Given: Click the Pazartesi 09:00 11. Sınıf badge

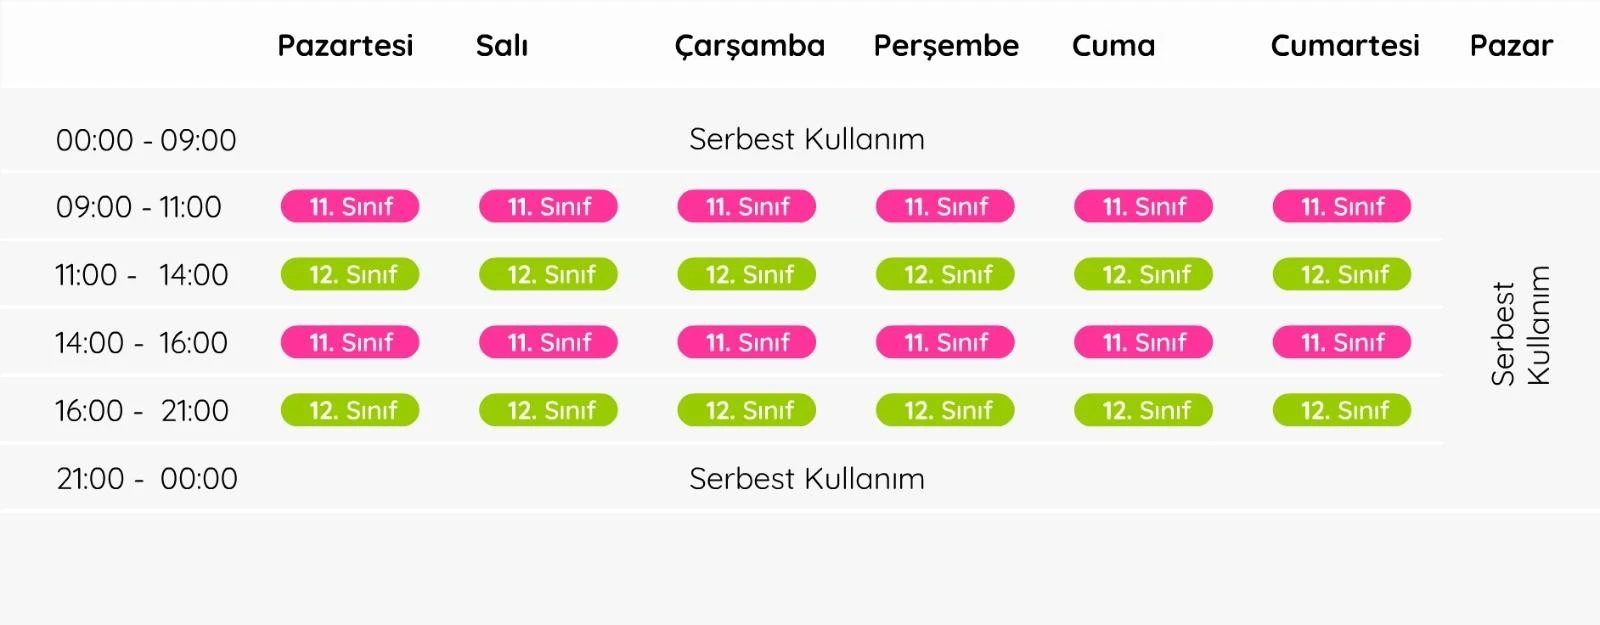Looking at the screenshot, I should 350,207.
